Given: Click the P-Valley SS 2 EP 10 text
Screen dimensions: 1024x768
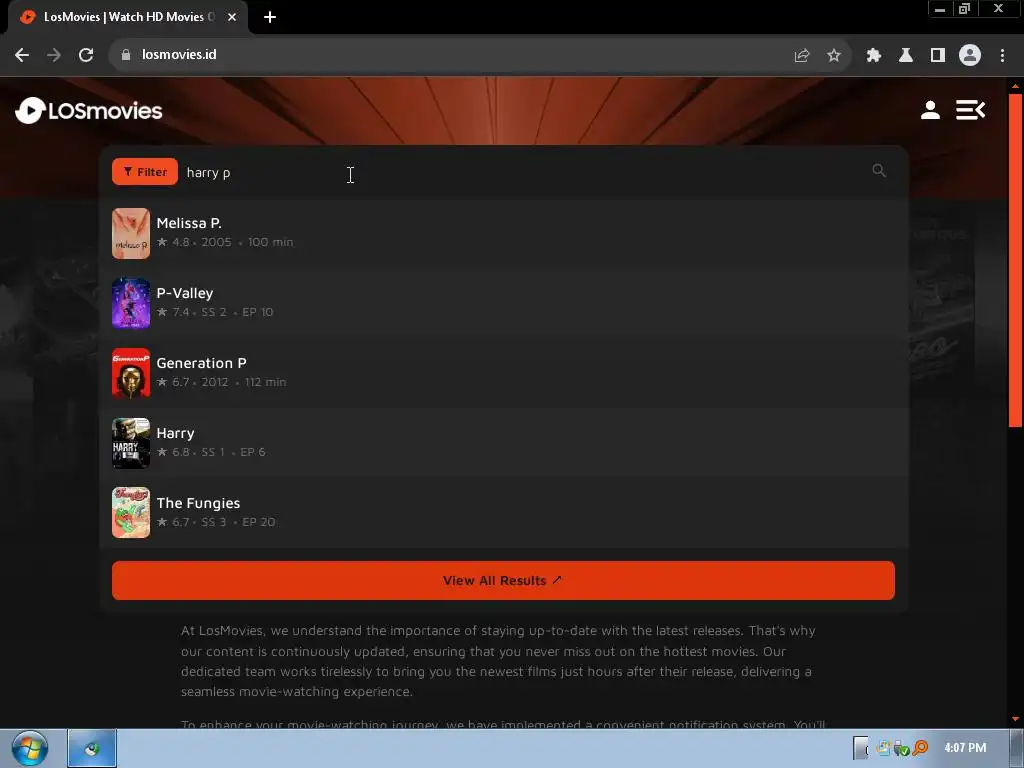Looking at the screenshot, I should pyautogui.click(x=237, y=312).
